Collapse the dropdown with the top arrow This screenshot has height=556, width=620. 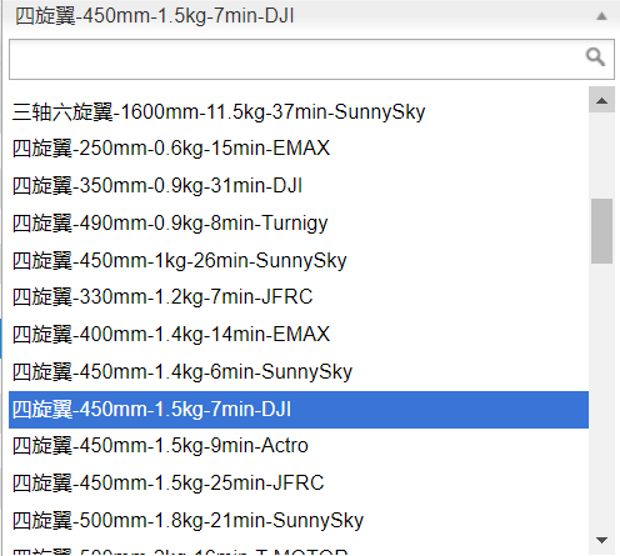(x=601, y=16)
